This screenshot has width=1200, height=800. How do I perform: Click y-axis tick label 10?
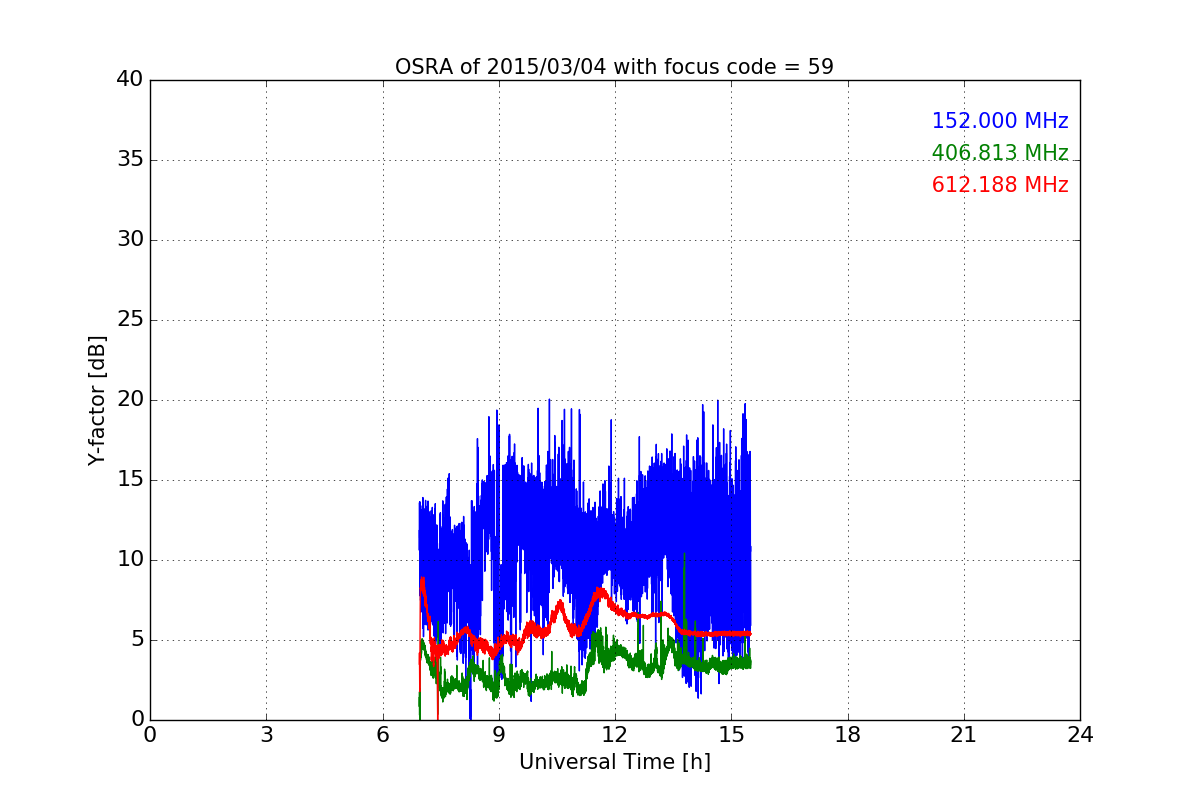click(130, 560)
